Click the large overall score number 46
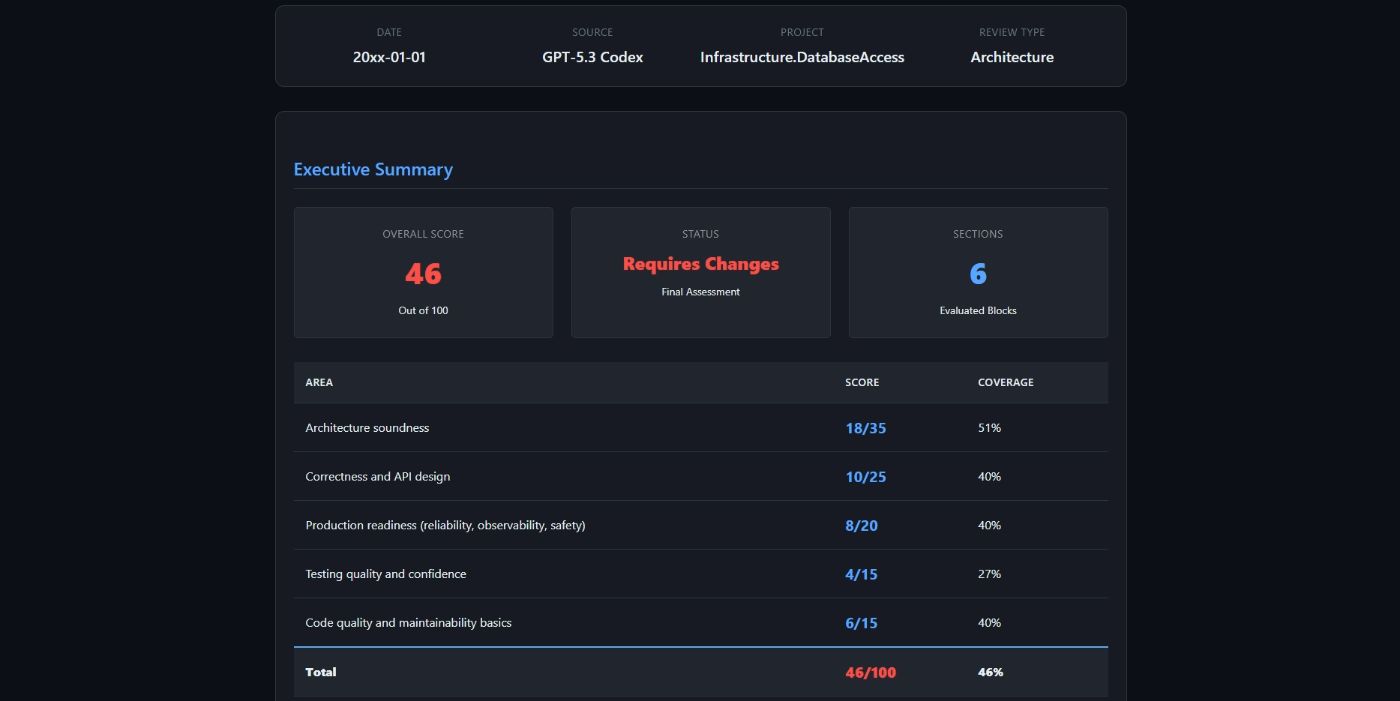The width and height of the screenshot is (1400, 701). 423,273
